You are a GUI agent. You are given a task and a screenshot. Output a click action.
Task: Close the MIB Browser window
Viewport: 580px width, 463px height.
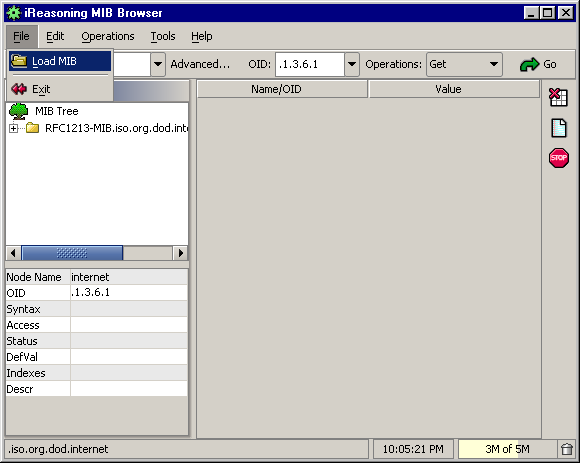(x=566, y=13)
